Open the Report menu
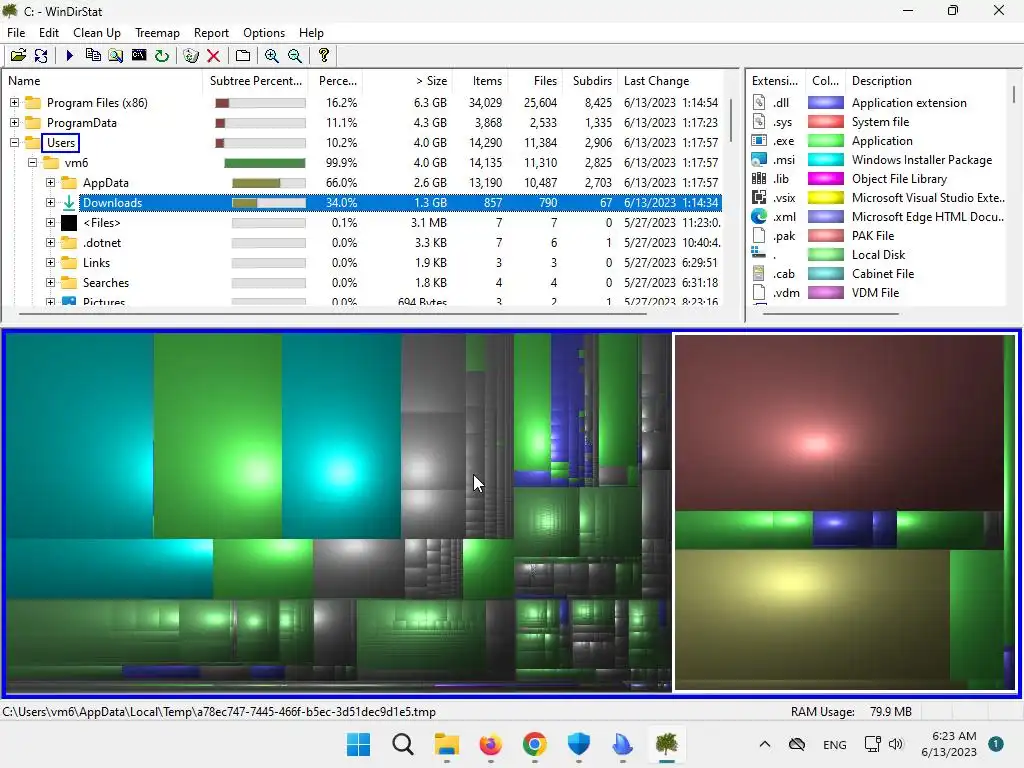This screenshot has height=768, width=1024. click(x=211, y=33)
